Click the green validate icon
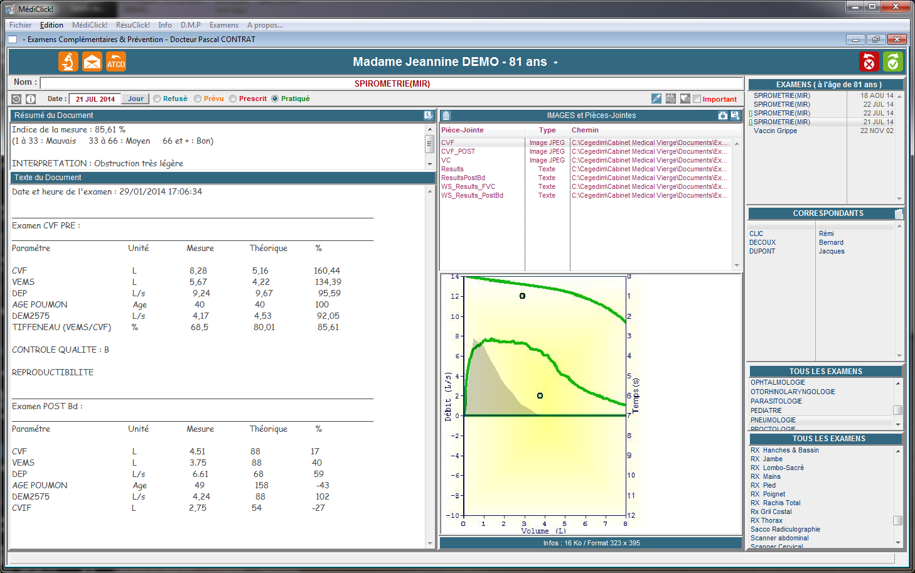Viewport: 915px width, 573px height. [892, 62]
